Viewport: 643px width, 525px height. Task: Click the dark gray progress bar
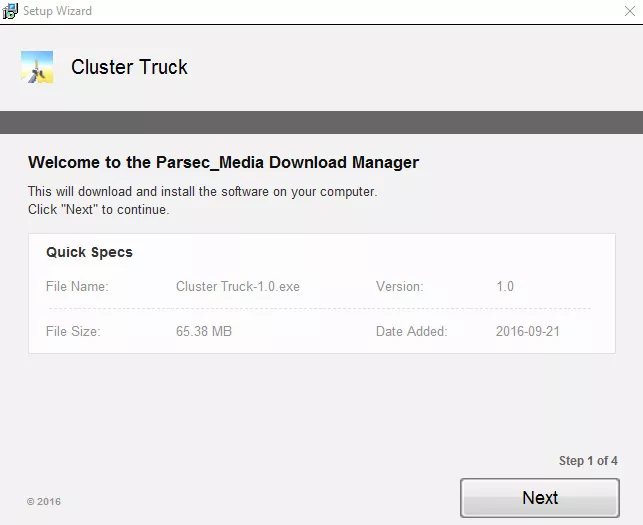(x=322, y=122)
